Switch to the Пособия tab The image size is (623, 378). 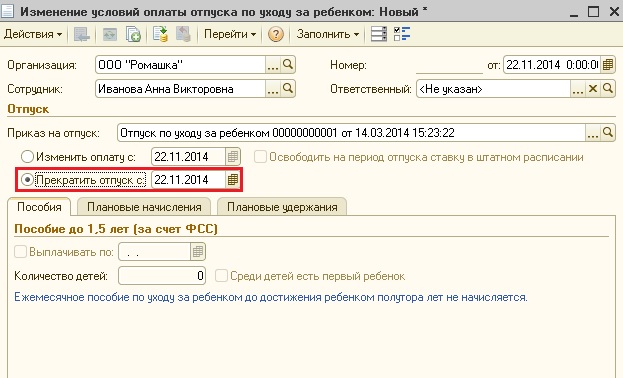click(x=39, y=207)
